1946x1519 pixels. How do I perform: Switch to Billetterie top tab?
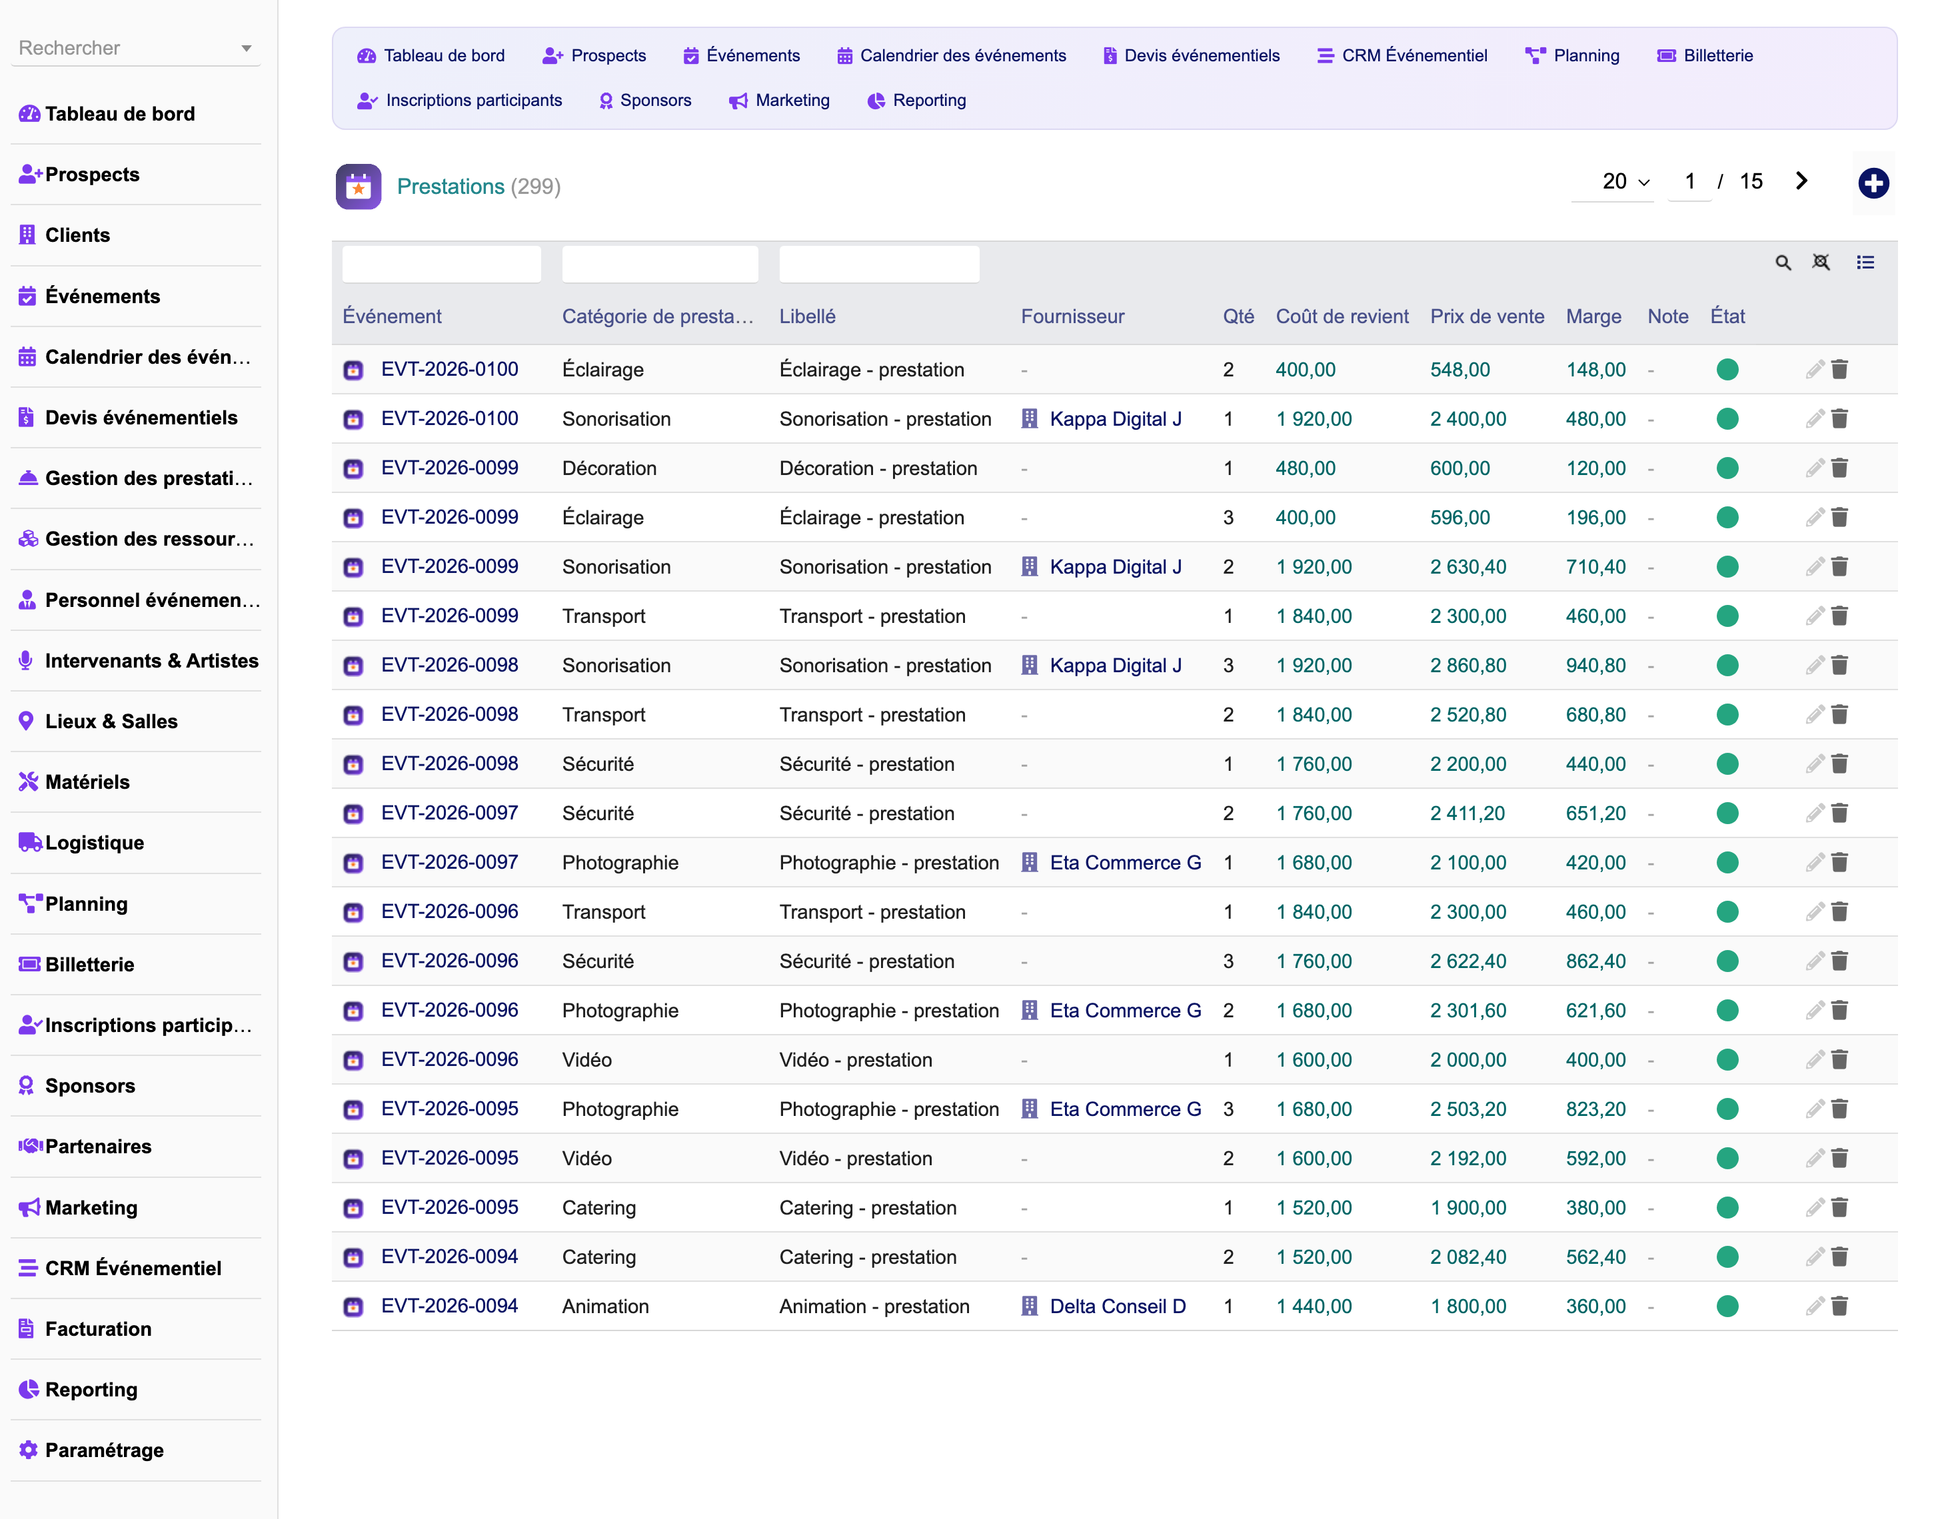[x=1705, y=56]
